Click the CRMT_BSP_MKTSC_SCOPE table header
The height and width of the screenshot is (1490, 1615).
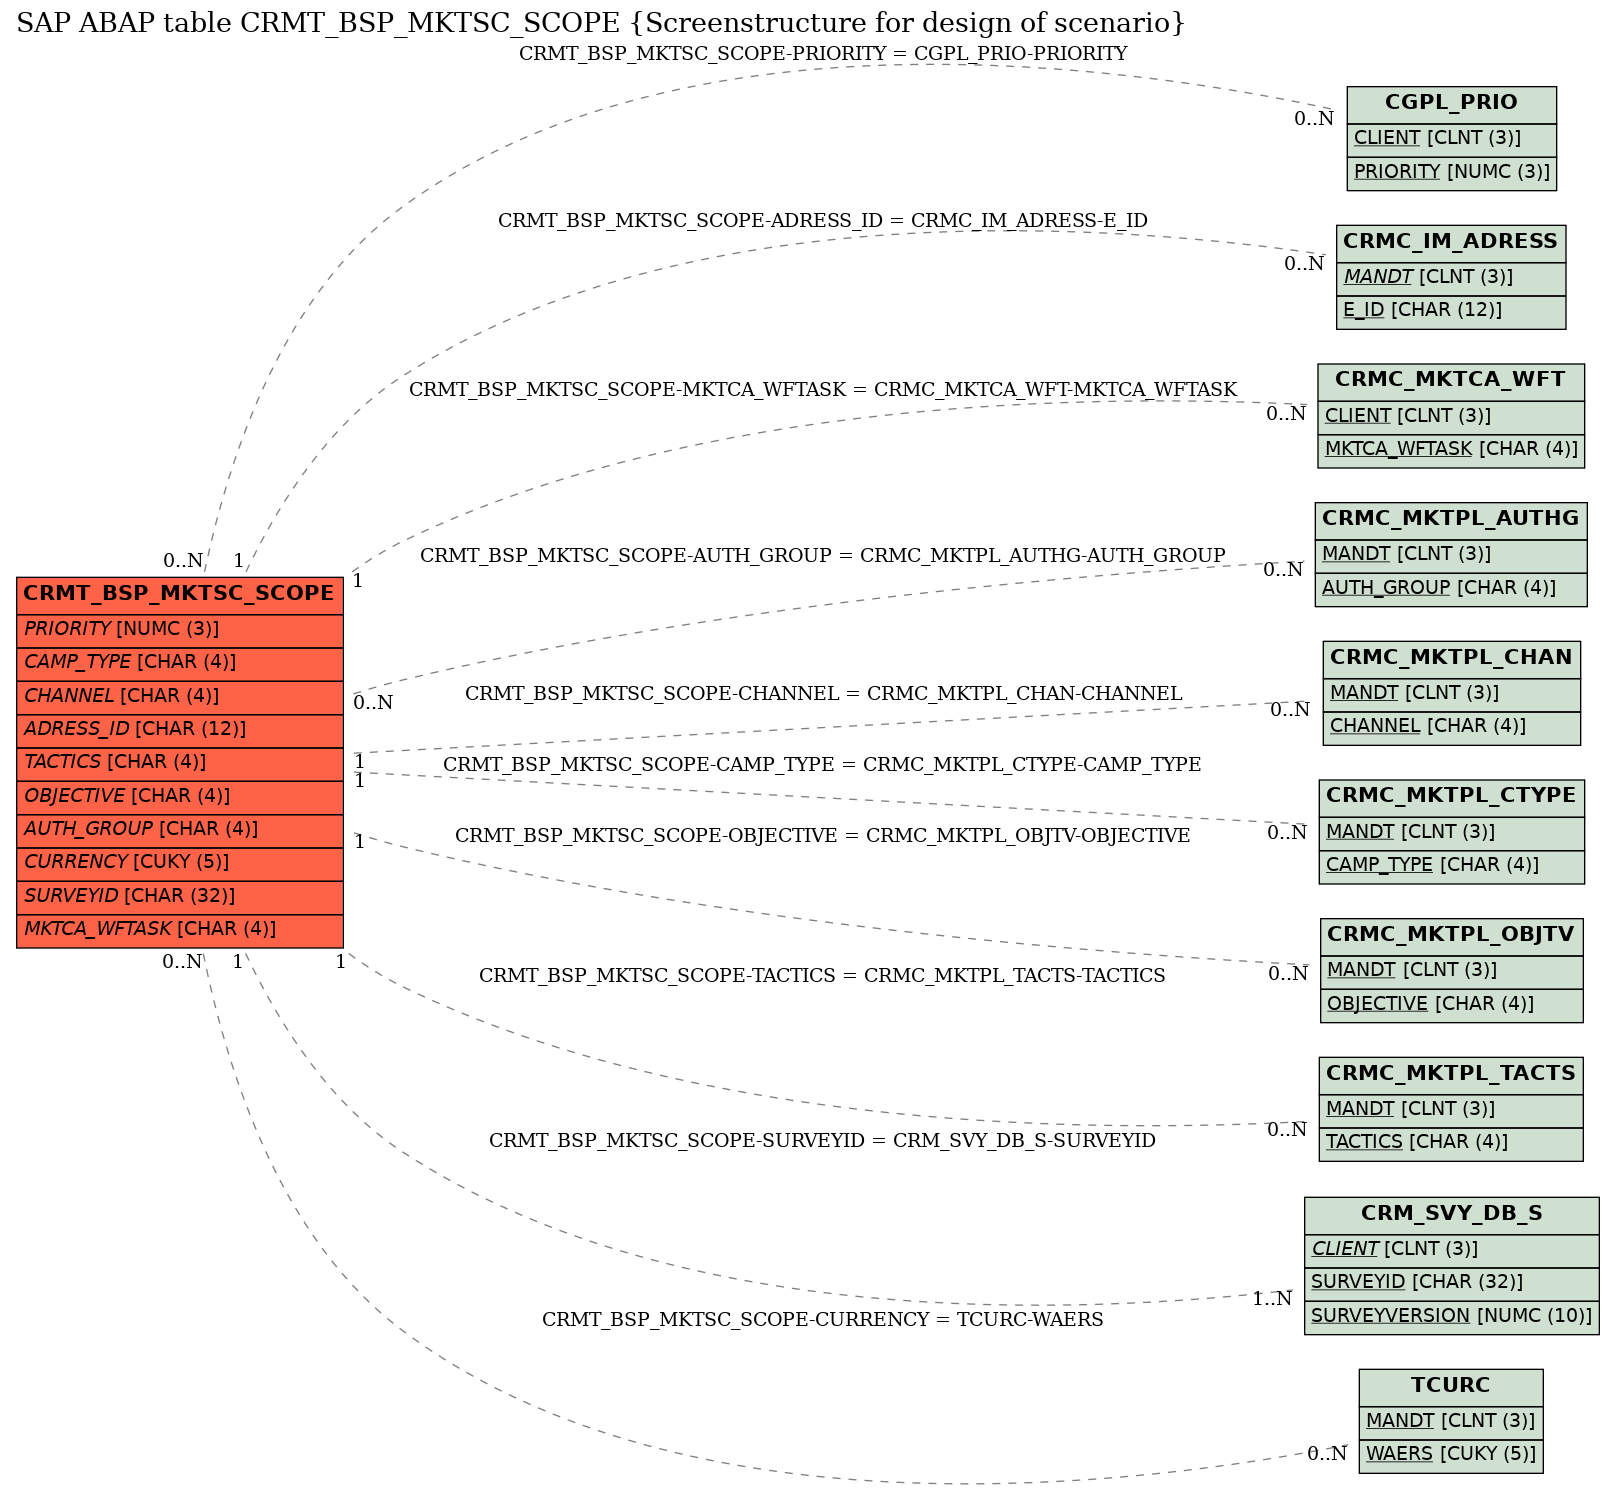point(180,595)
